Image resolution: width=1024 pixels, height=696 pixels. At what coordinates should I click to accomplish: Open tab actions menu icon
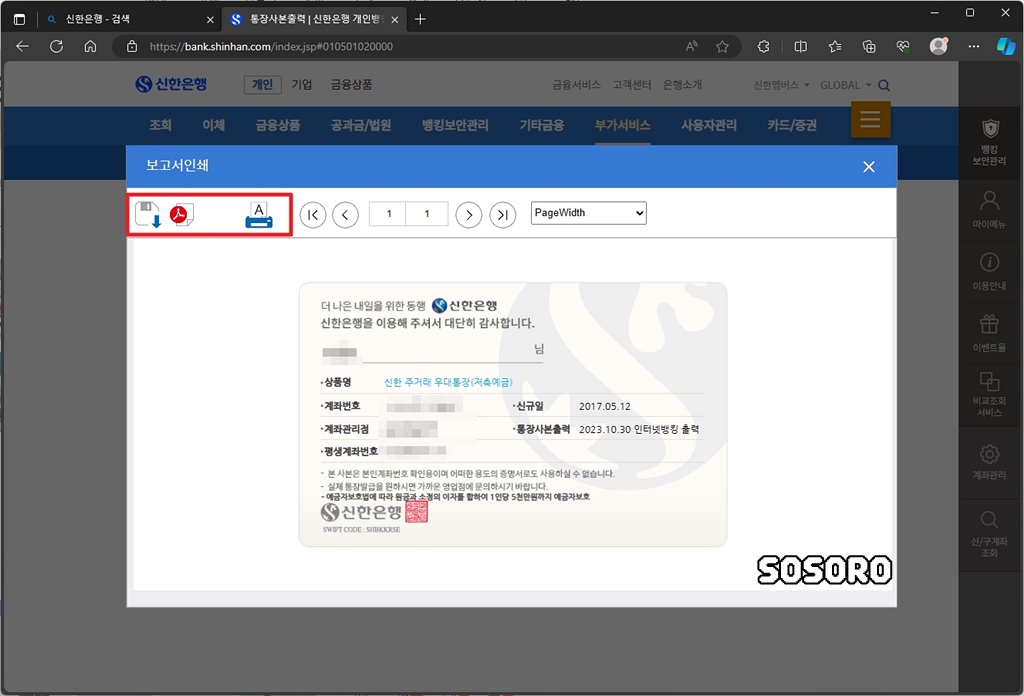20,20
